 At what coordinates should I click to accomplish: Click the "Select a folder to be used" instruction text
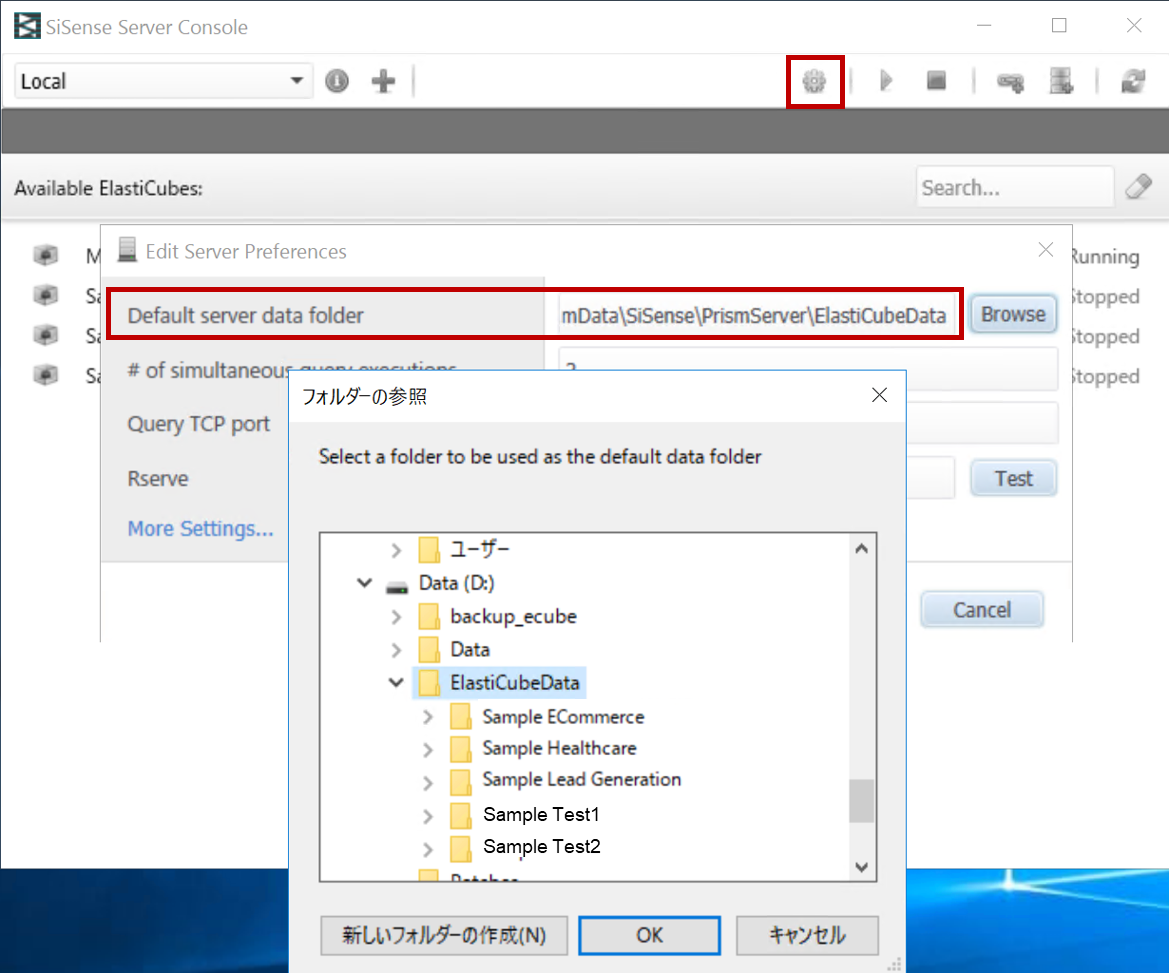click(x=540, y=456)
